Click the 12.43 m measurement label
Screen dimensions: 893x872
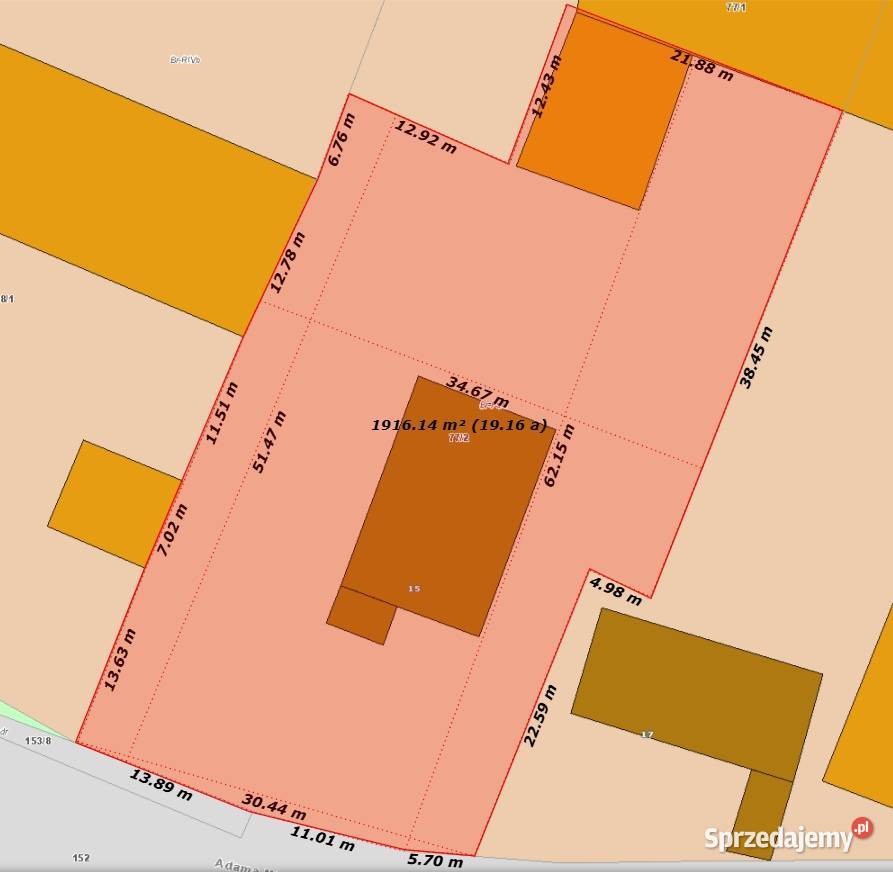click(x=546, y=87)
